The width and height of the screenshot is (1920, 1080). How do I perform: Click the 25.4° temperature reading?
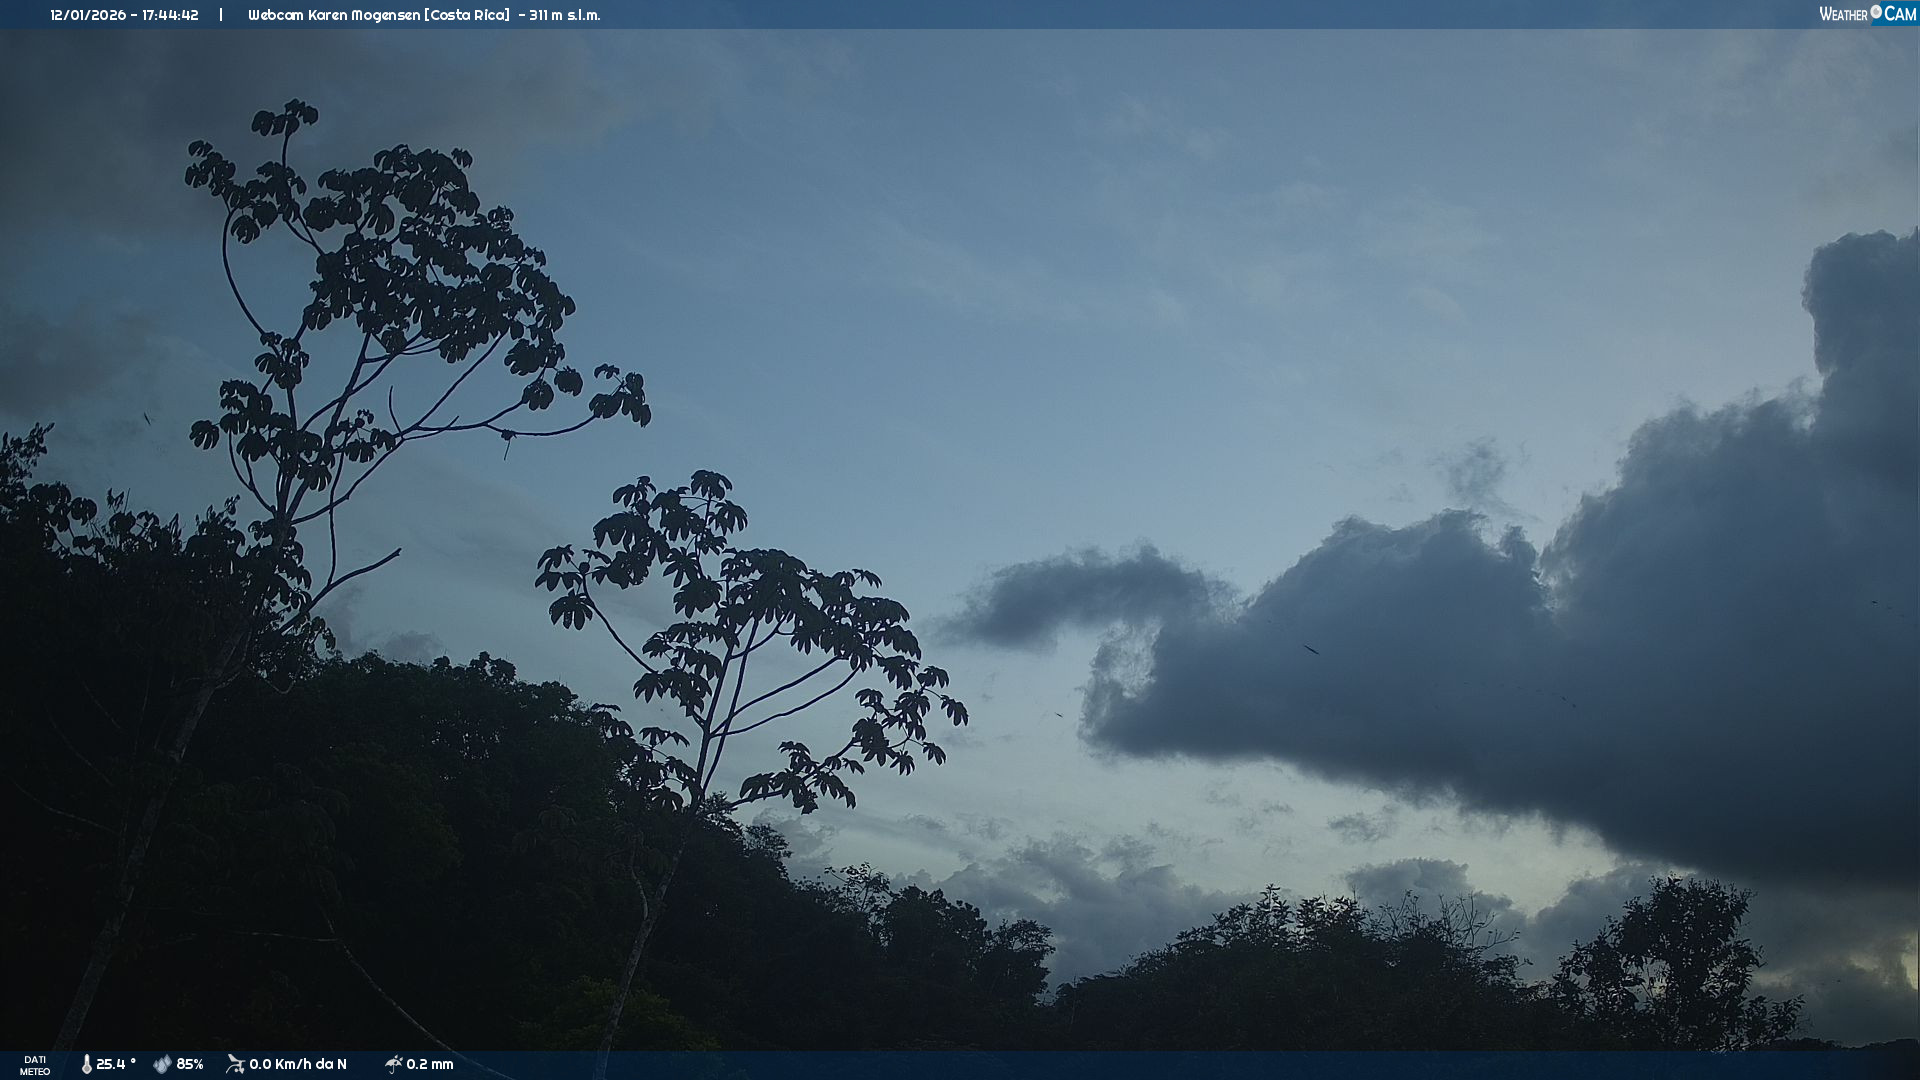coord(116,1064)
